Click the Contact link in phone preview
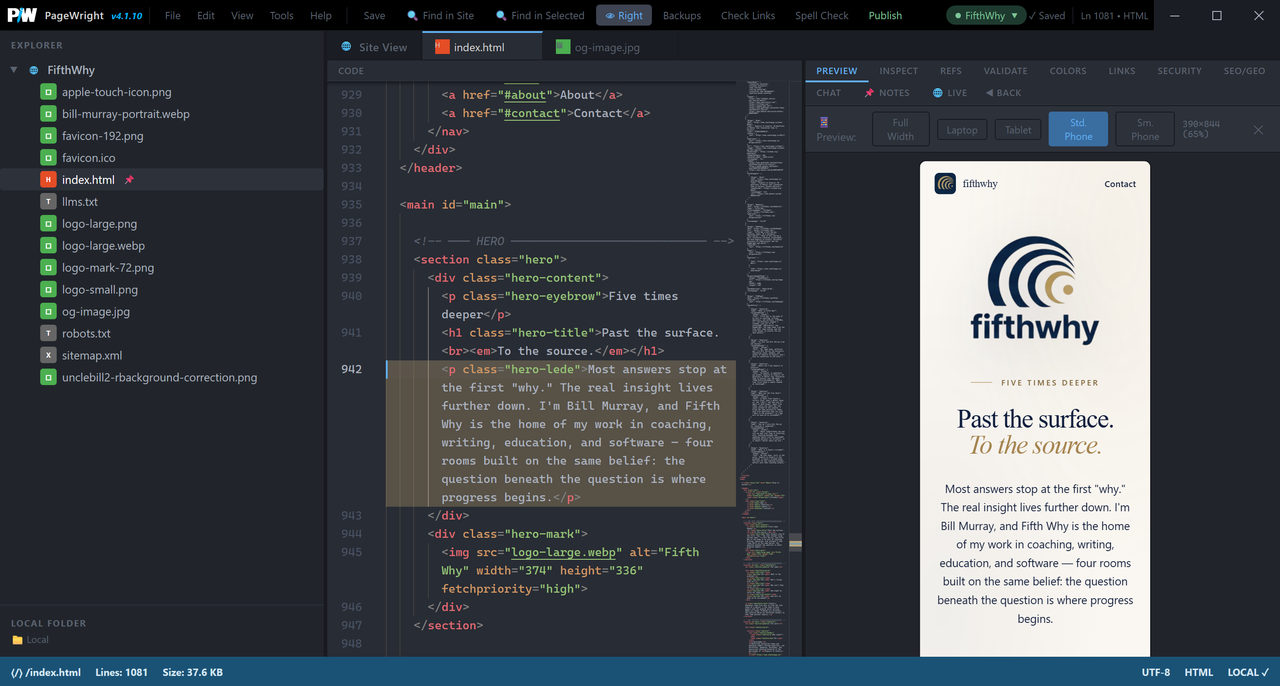 coord(1120,184)
